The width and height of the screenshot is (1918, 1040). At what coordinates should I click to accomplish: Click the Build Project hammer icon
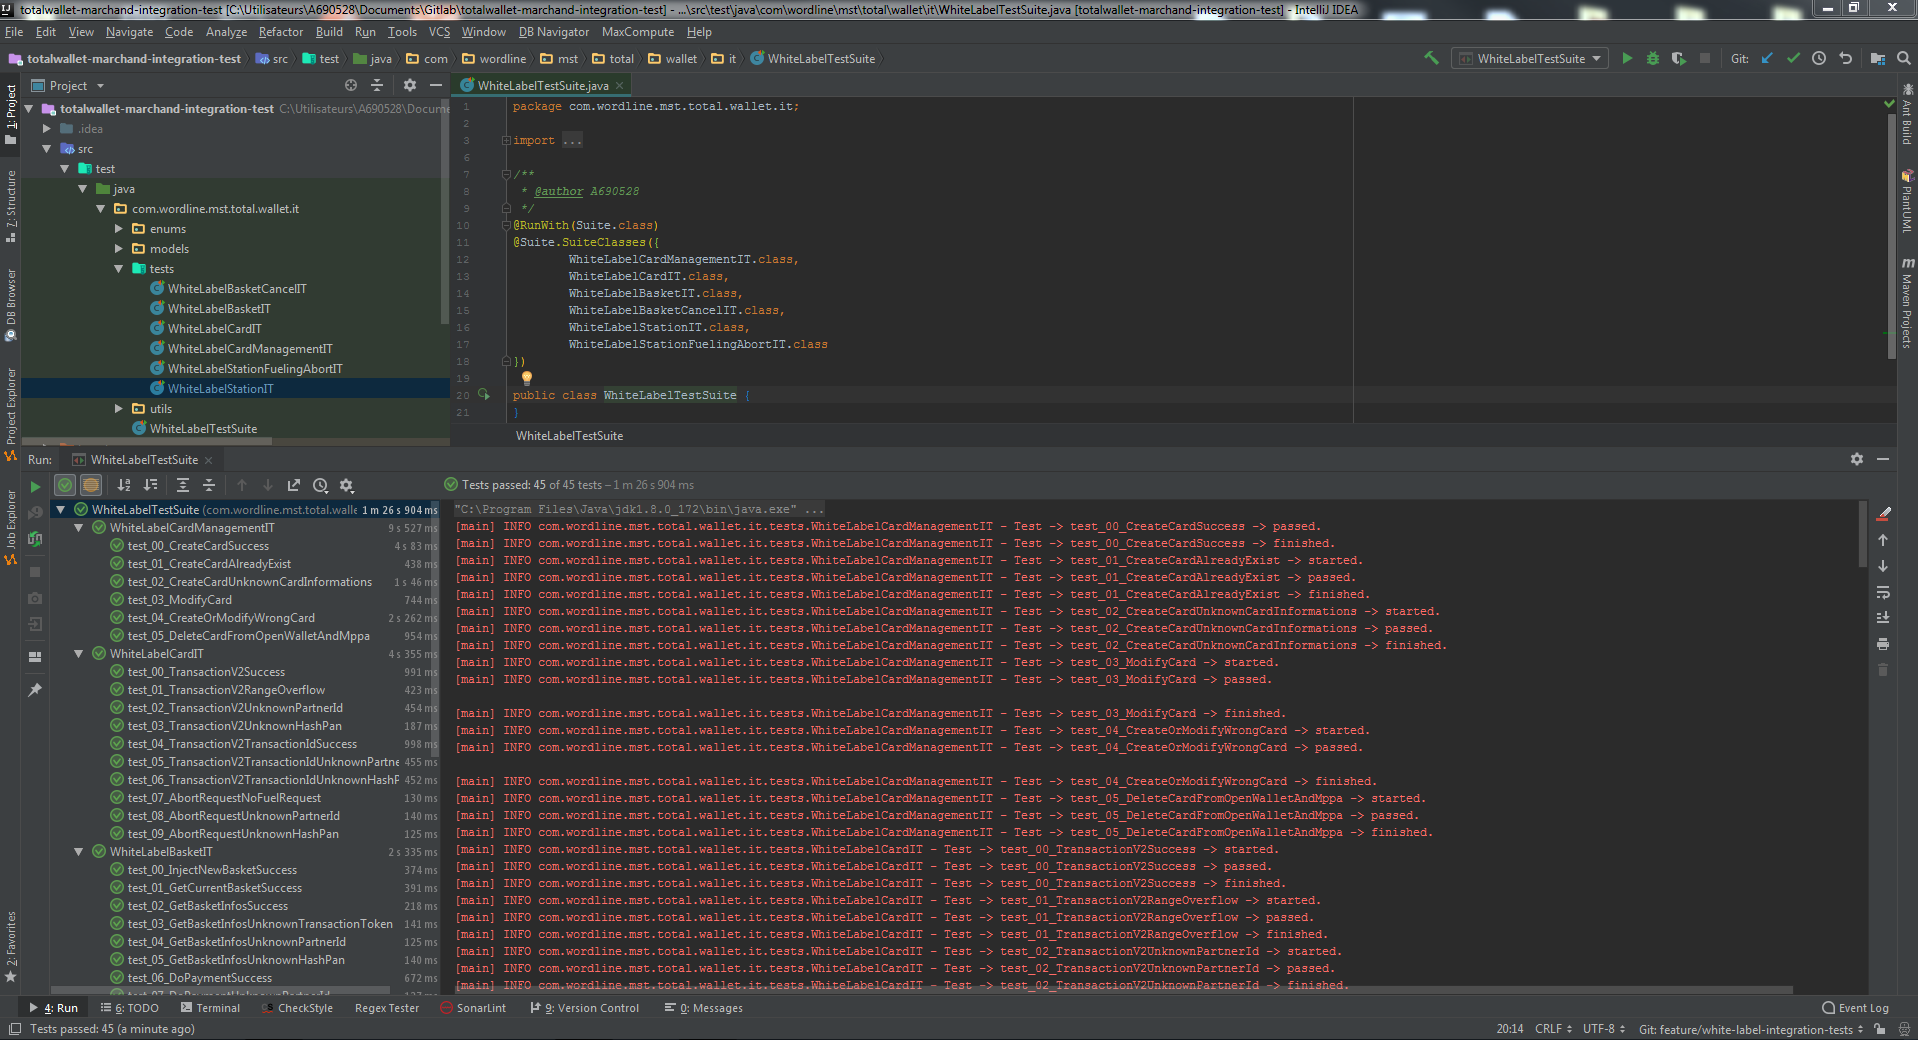[1431, 58]
